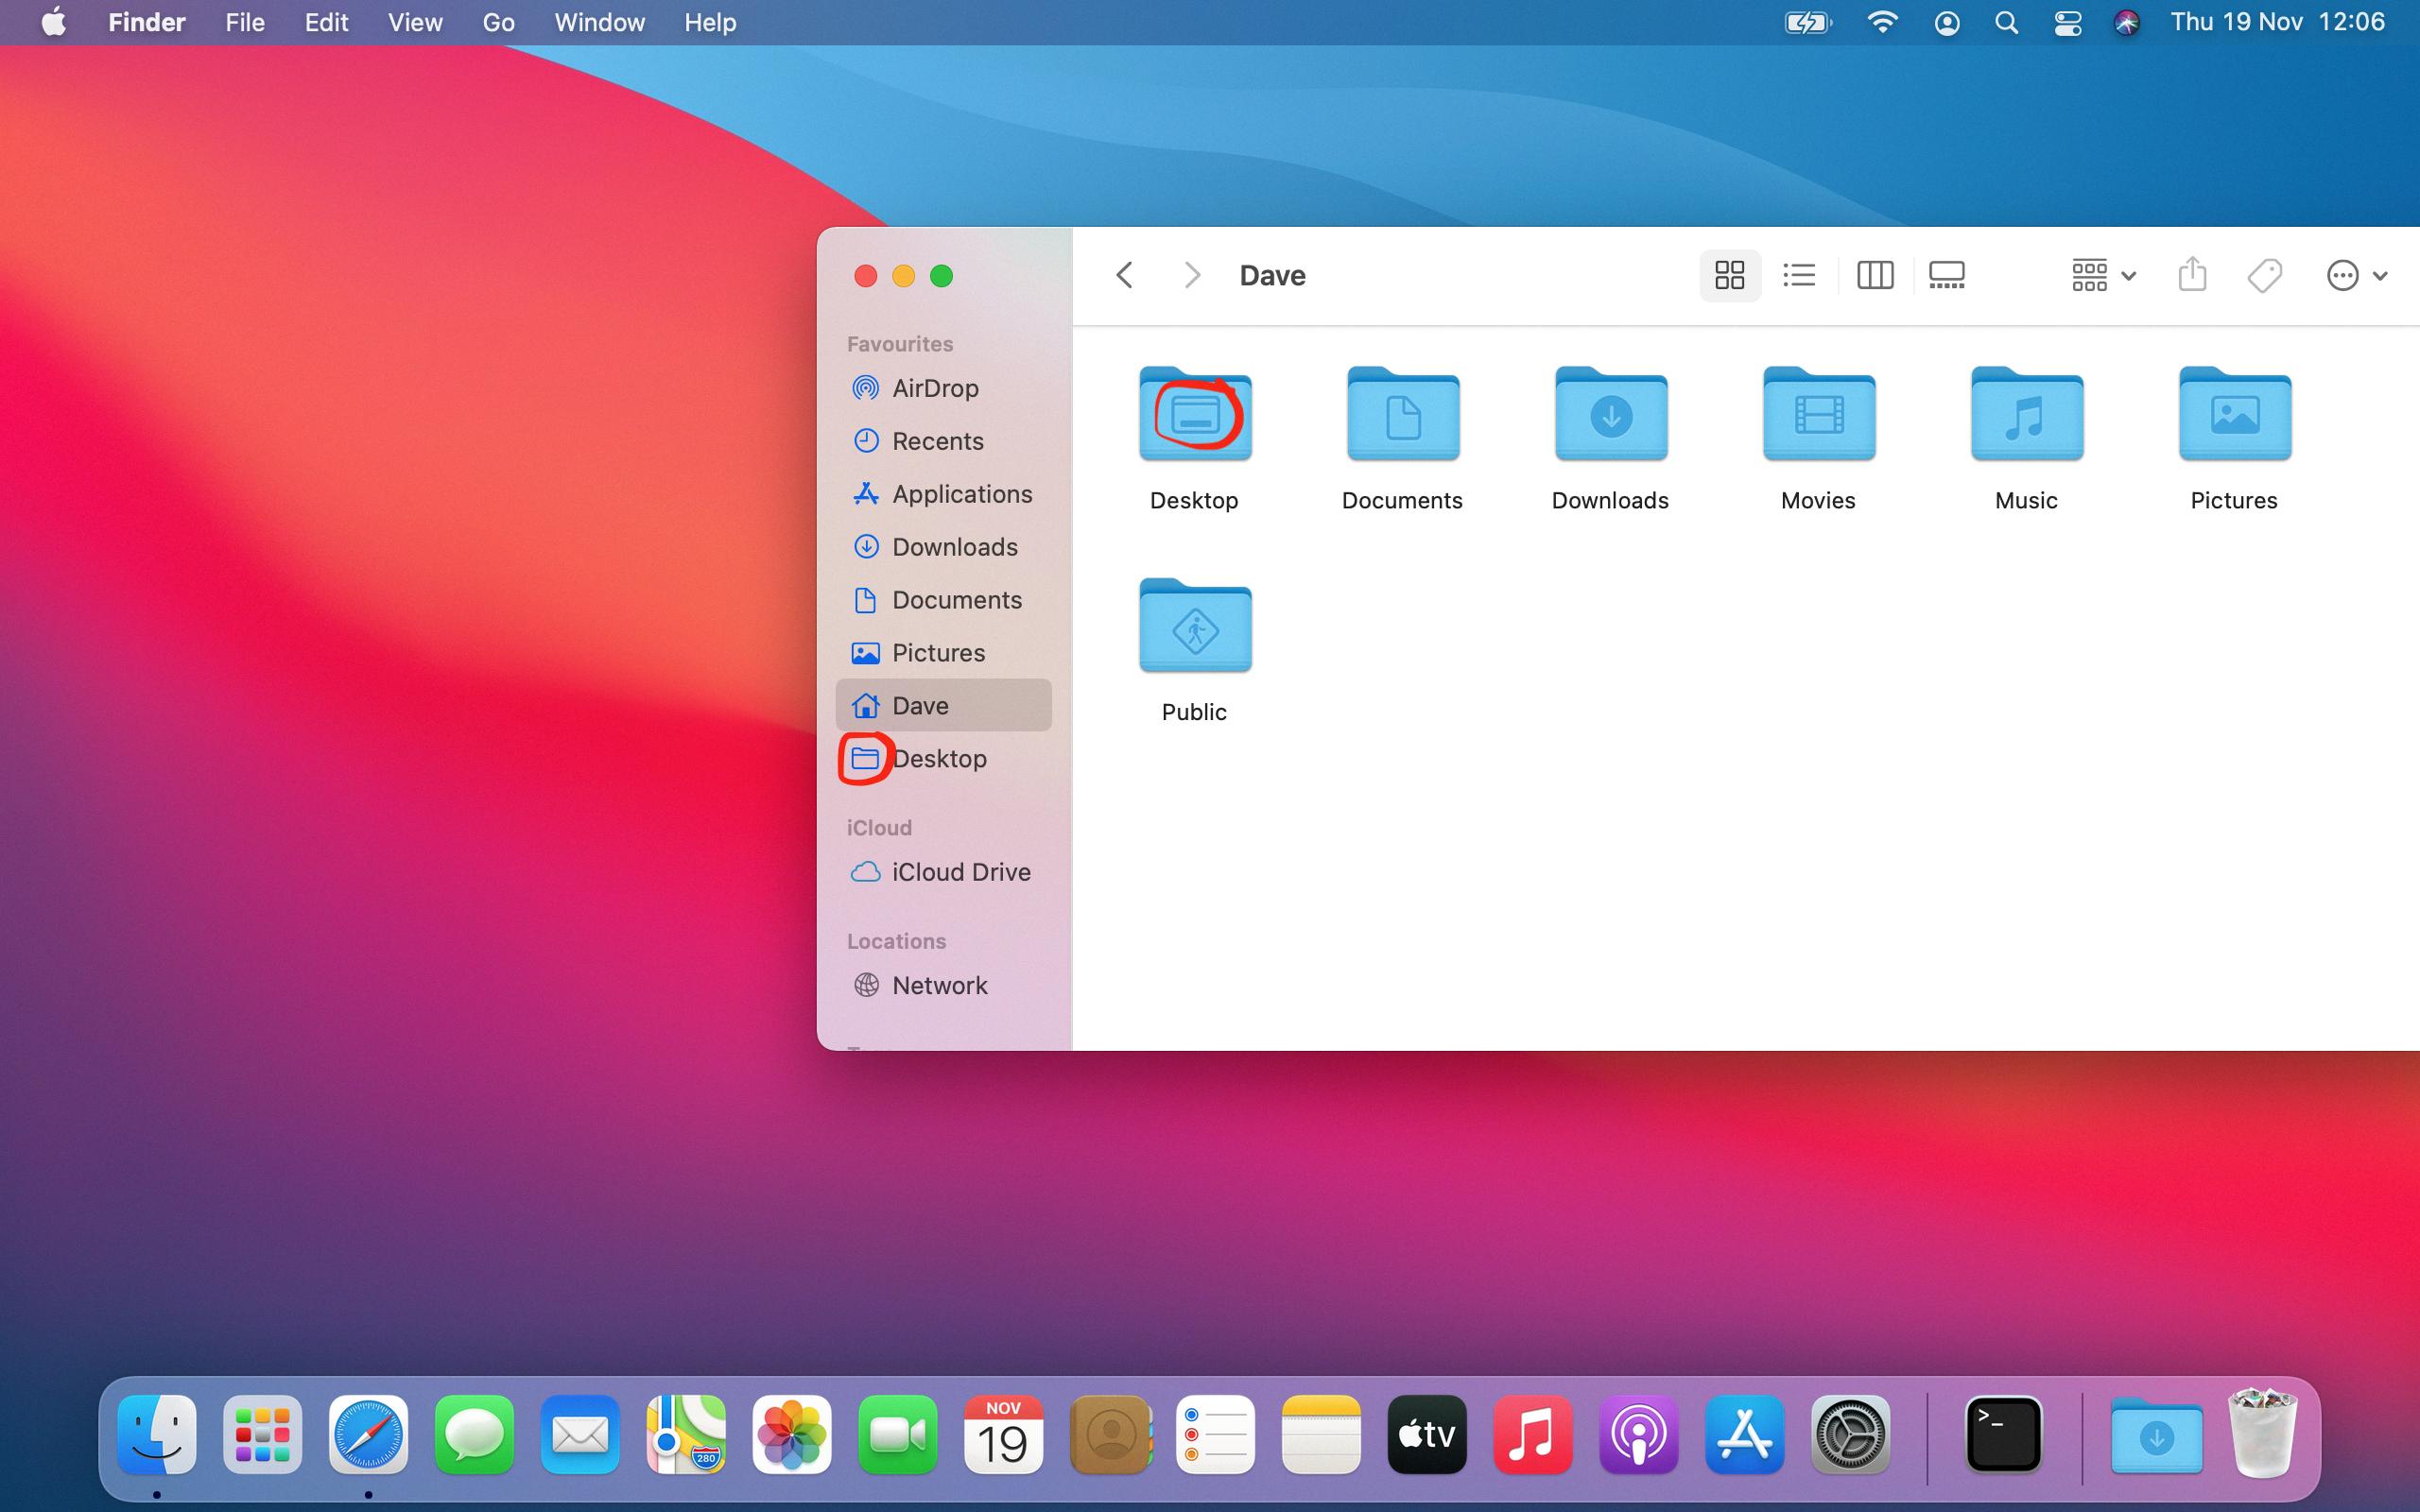Select Network in the sidebar
The height and width of the screenshot is (1512, 2420).
pos(944,985)
